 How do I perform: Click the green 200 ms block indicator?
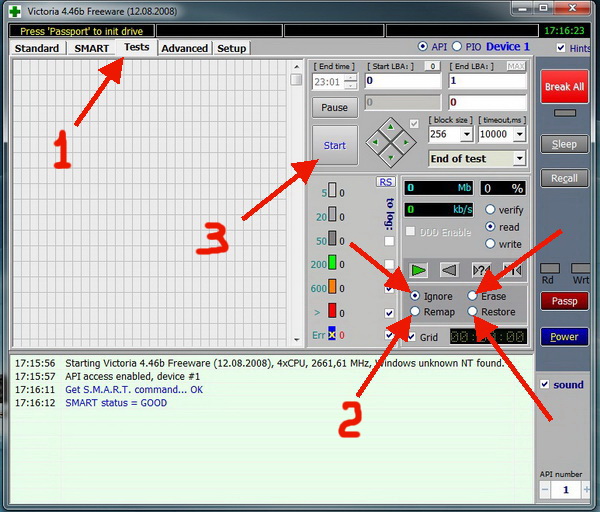(333, 263)
